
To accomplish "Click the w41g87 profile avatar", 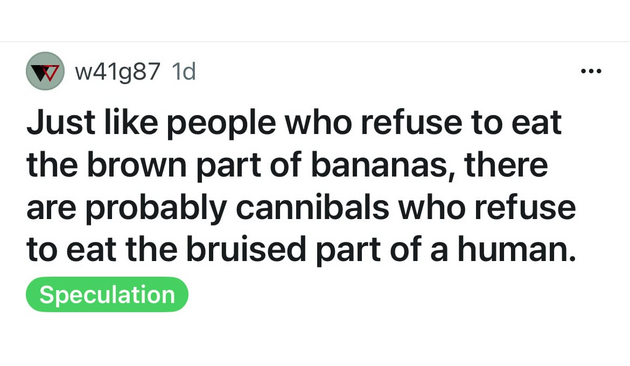I will point(45,71).
